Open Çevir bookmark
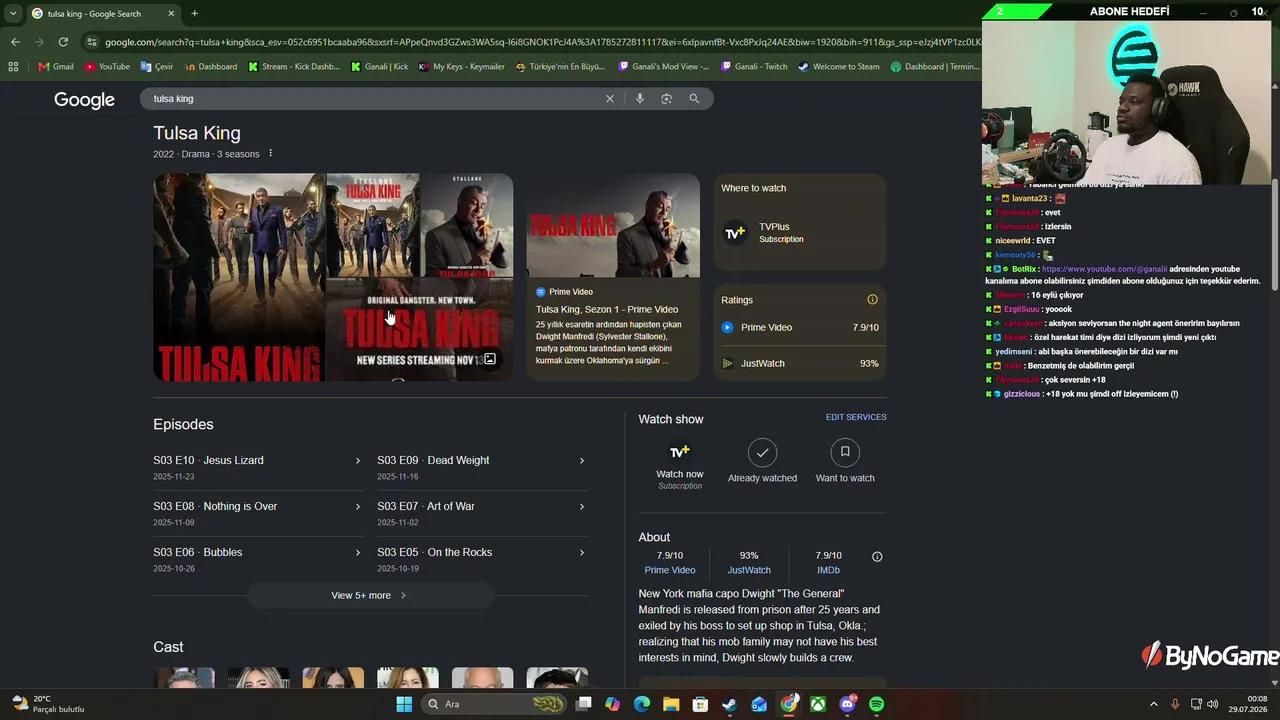Image resolution: width=1280 pixels, height=720 pixels. point(157,67)
